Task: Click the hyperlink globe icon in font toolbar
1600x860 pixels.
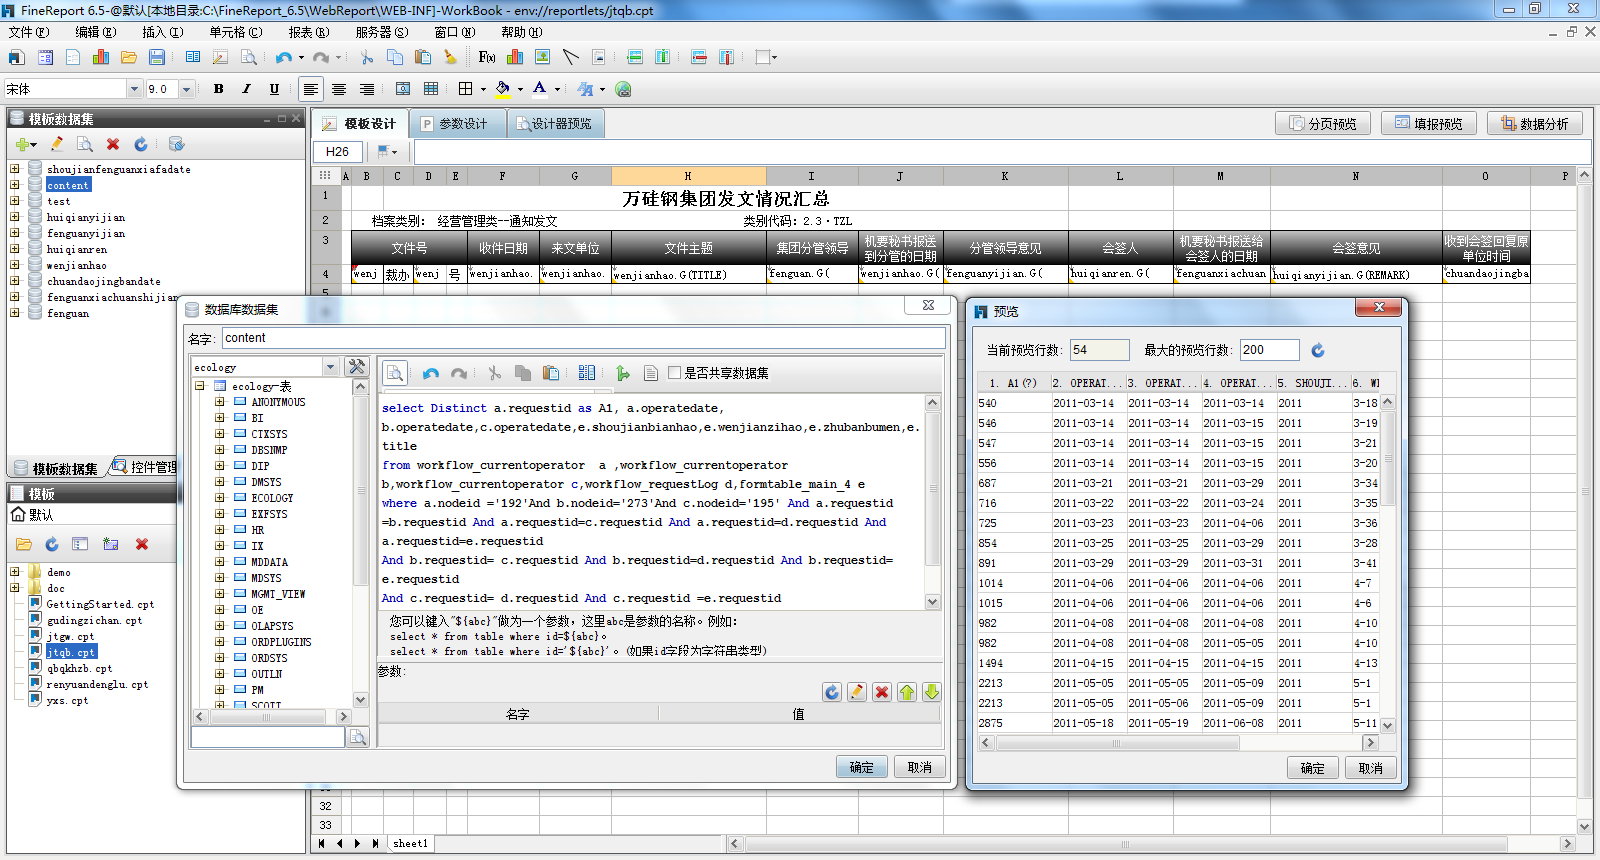Action: tap(623, 89)
